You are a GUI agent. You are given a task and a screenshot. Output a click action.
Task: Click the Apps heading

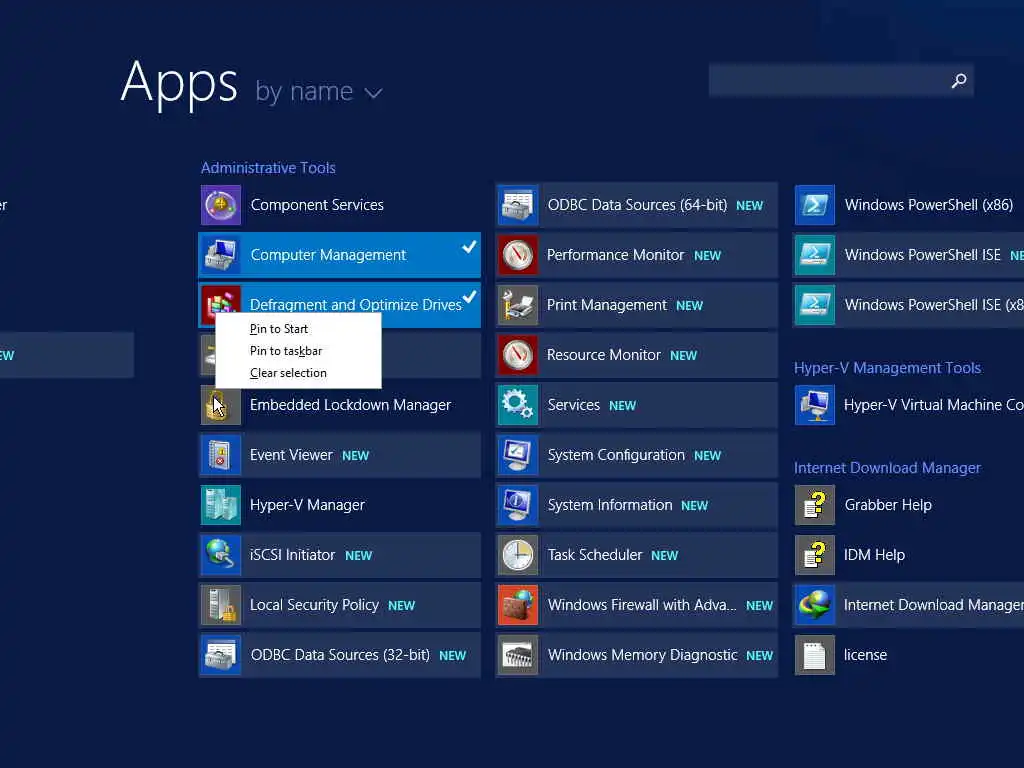click(x=179, y=83)
